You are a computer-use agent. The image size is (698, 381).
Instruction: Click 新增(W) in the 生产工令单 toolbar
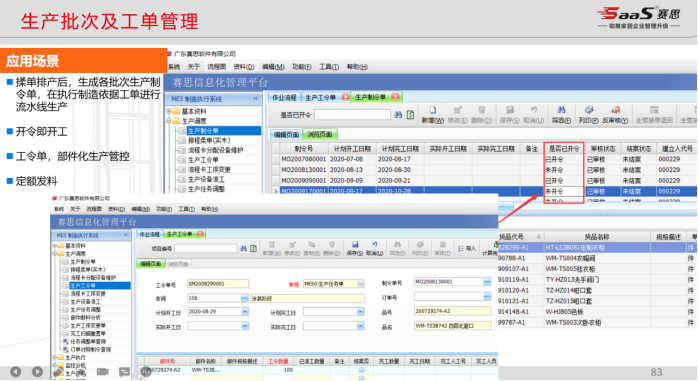[272, 248]
